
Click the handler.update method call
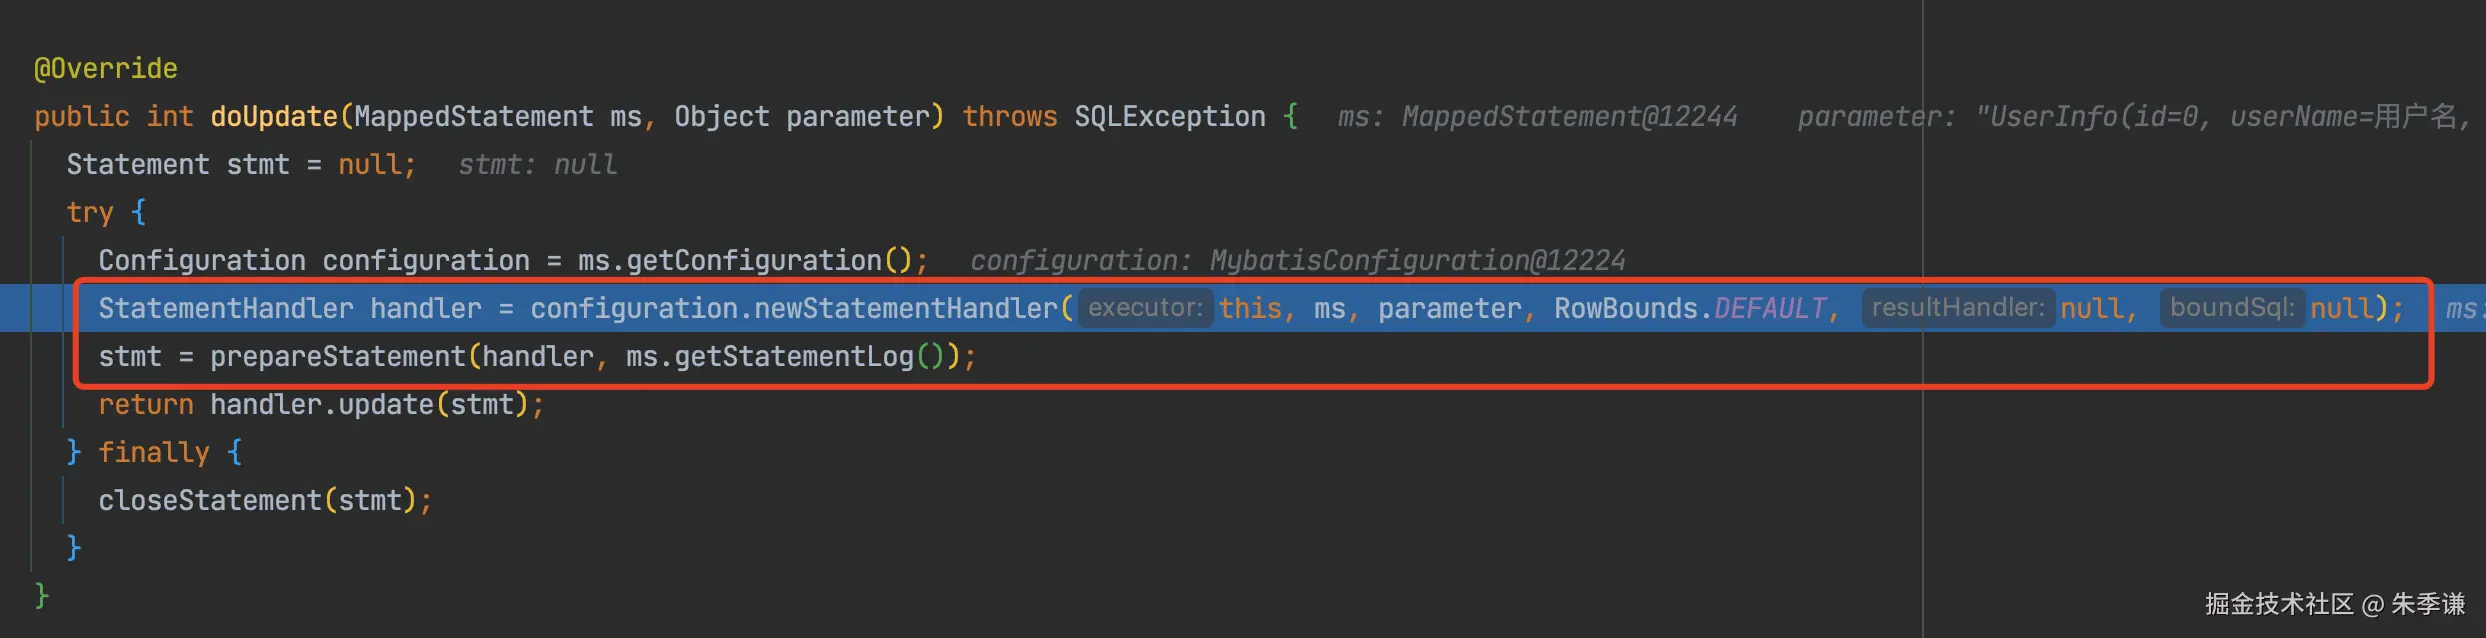click(385, 404)
